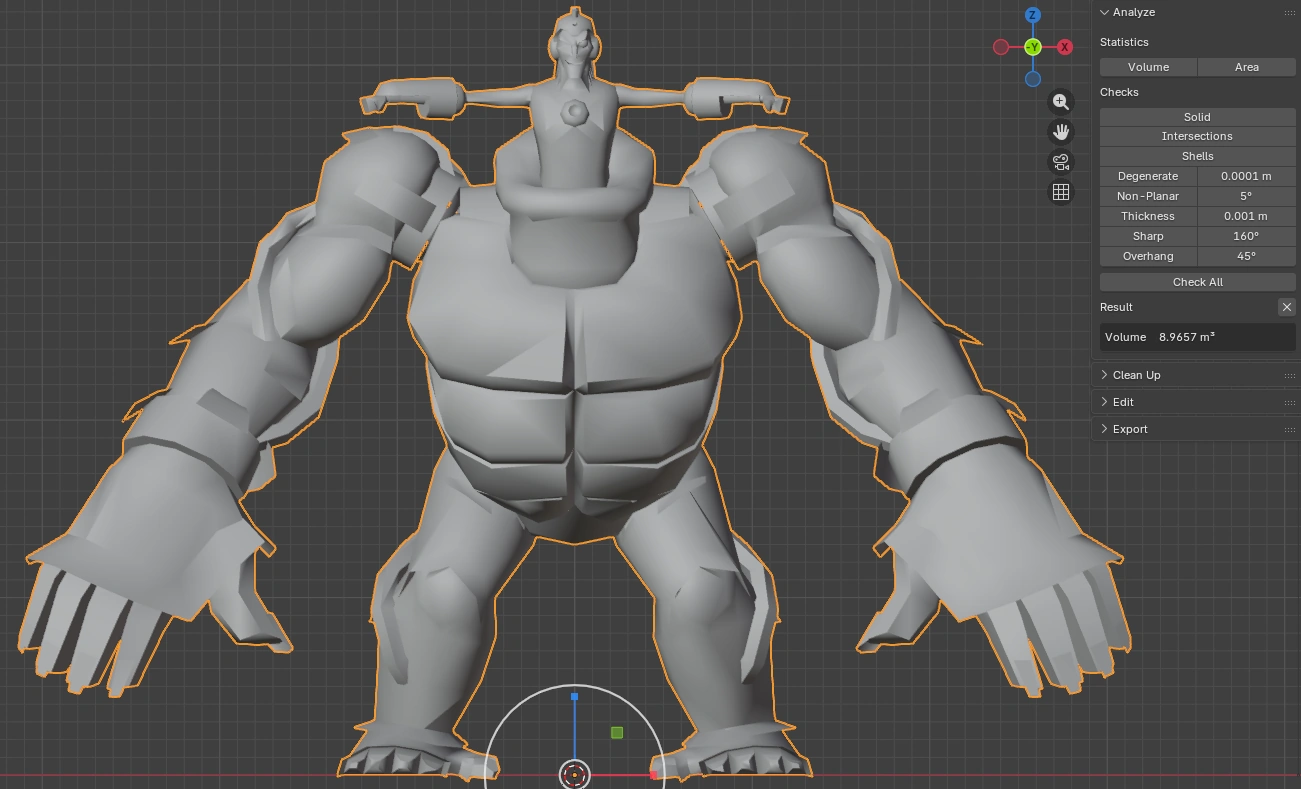Click the red X-axis move gizmo handle

click(x=654, y=775)
